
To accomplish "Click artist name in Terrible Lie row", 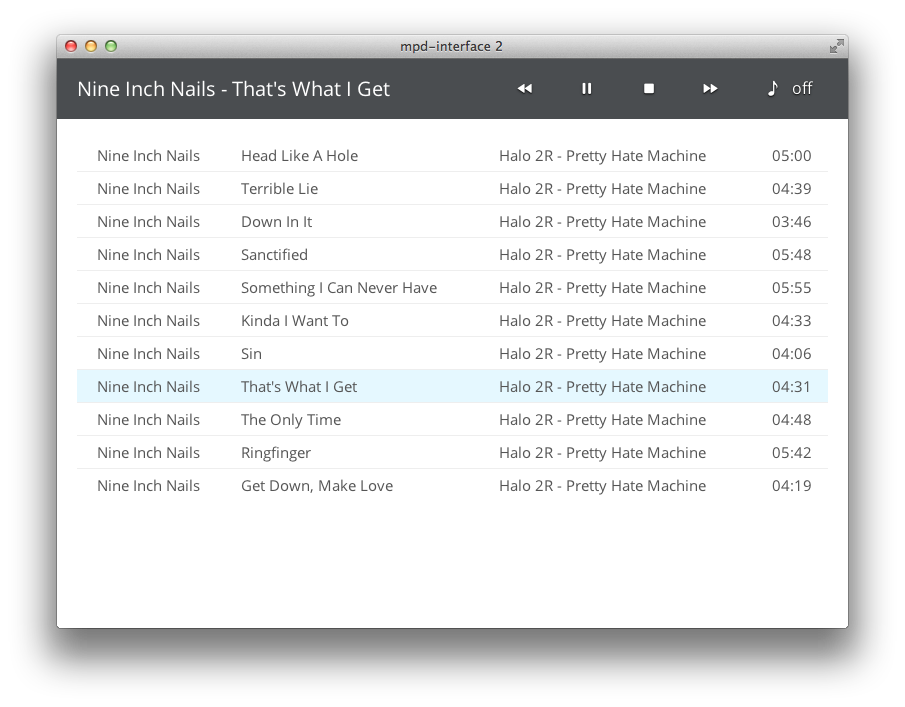I will tap(148, 189).
